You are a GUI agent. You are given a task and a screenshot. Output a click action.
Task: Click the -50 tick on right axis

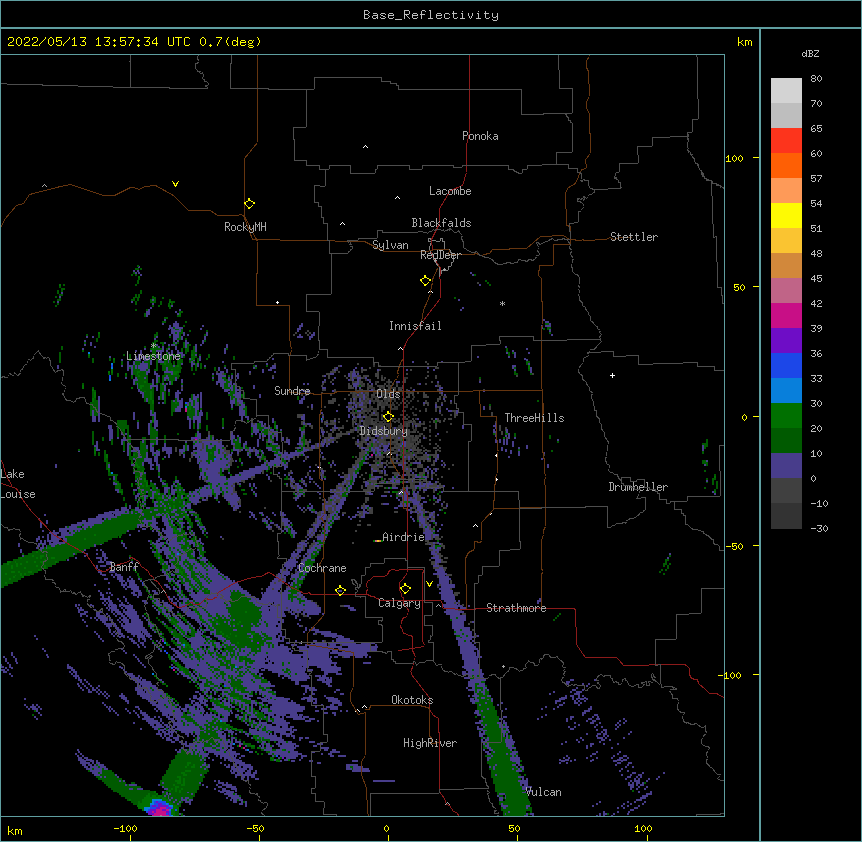coord(734,546)
